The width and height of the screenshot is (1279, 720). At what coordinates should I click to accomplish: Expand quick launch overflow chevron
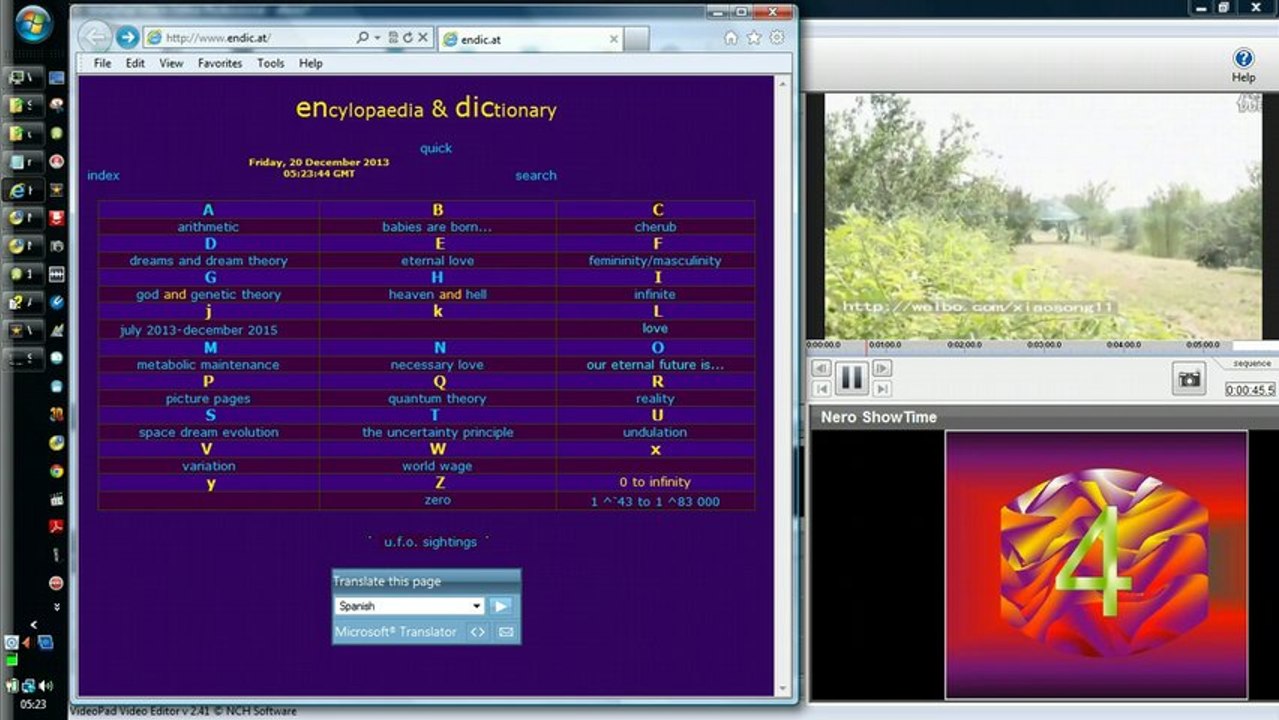pos(57,607)
